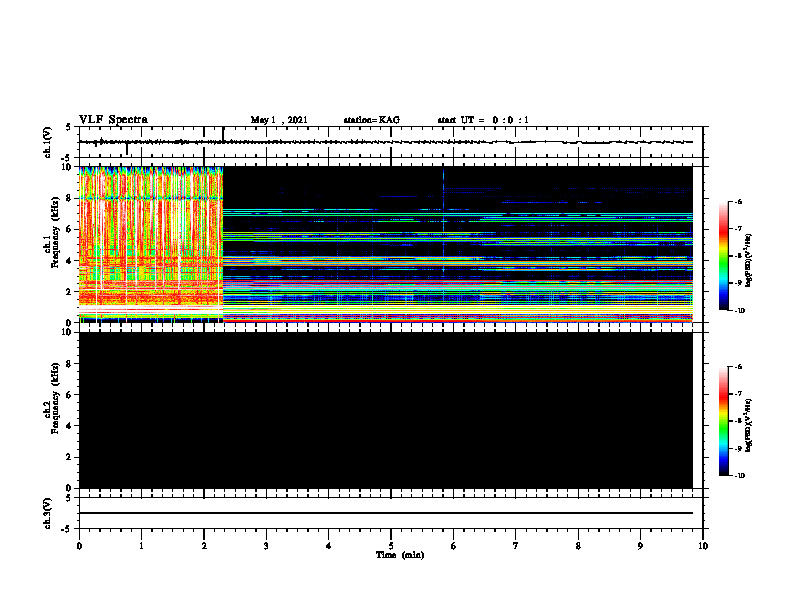Click the "ch.1(V)" waveform axis label
Image resolution: width=792 pixels, height=612 pixels.
(47, 142)
